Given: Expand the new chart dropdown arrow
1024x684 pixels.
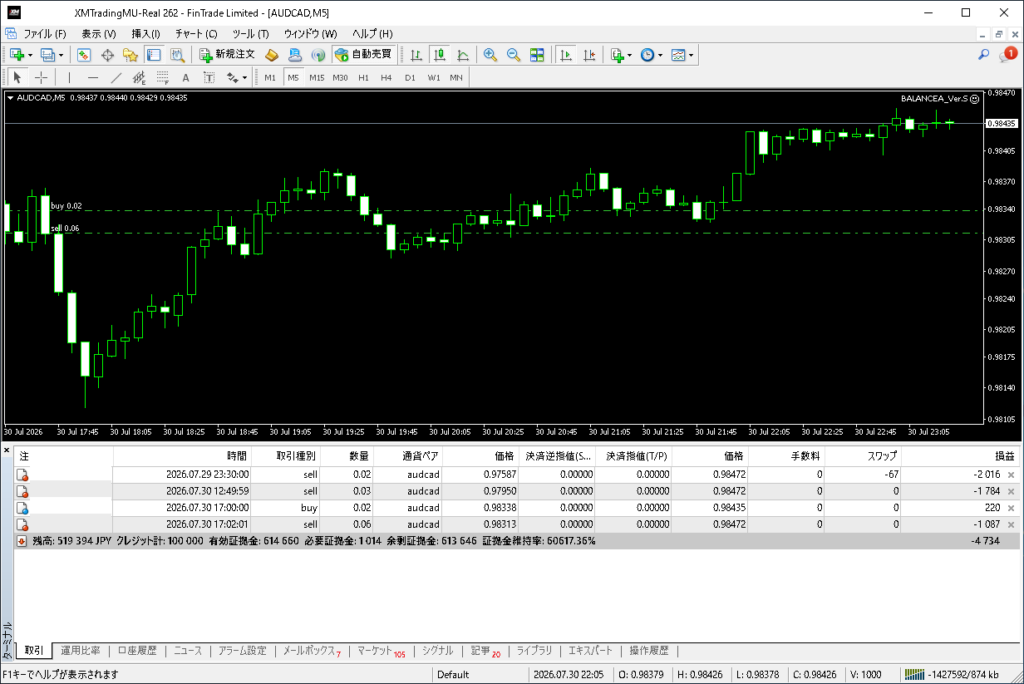Looking at the screenshot, I should coord(30,56).
